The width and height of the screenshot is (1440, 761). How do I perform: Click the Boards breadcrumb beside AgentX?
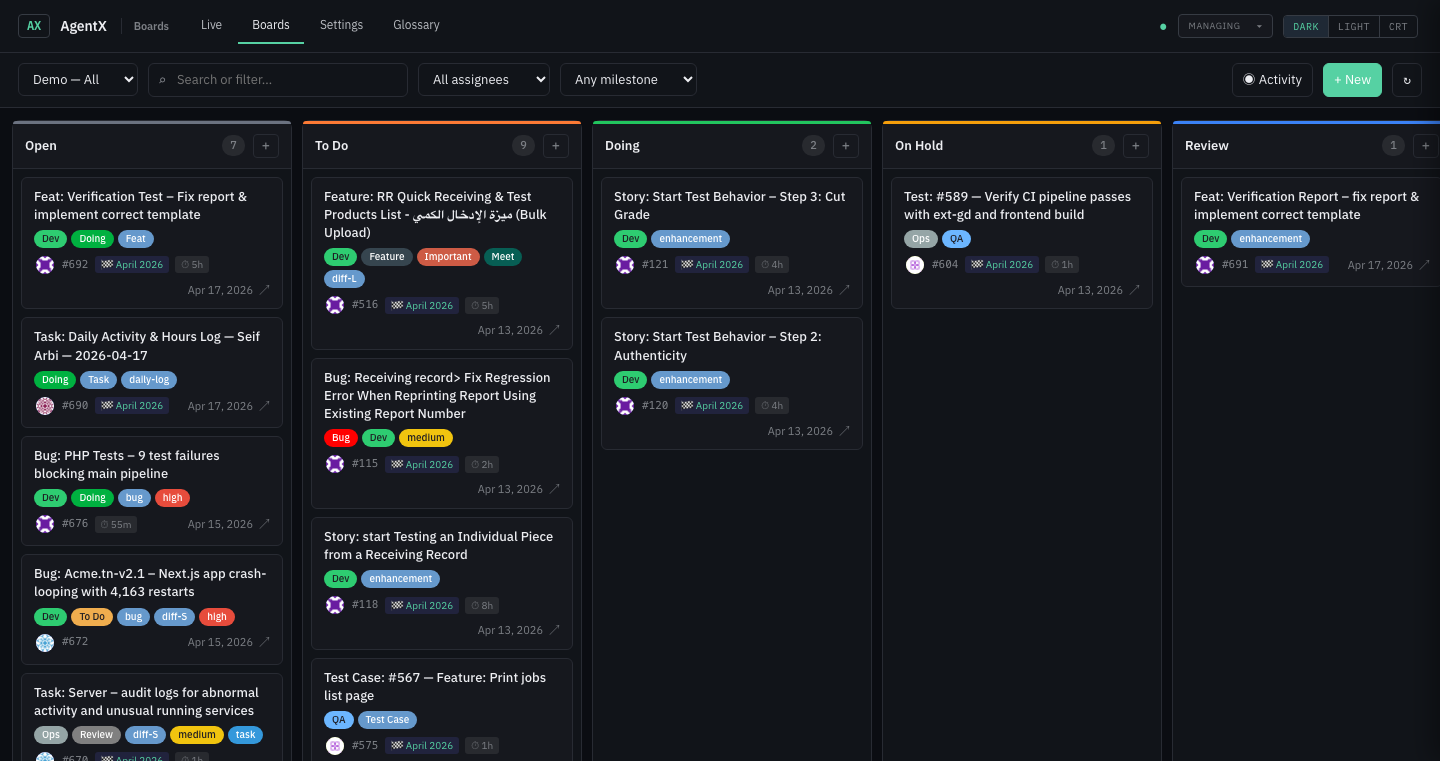click(151, 27)
